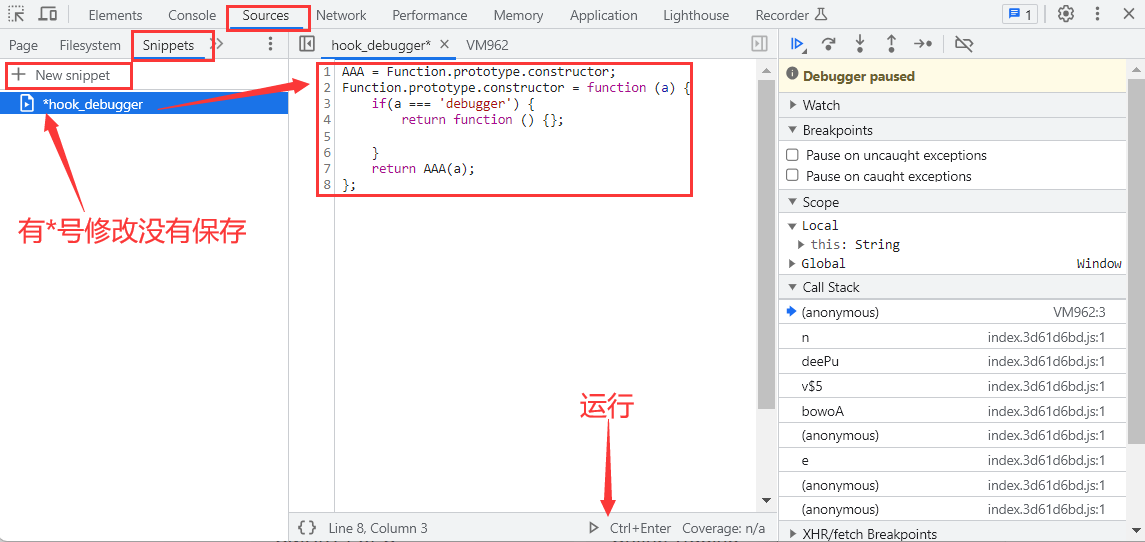Viewport: 1145px width, 542px height.
Task: Resume script execution in debugger
Action: (797, 44)
